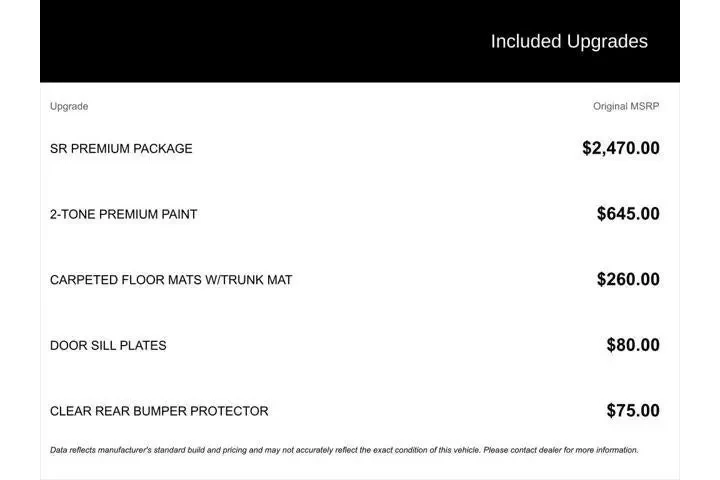Screen dimensions: 720x480
Task: Select the SR PREMIUM PACKAGE upgrade name
Action: click(121, 149)
